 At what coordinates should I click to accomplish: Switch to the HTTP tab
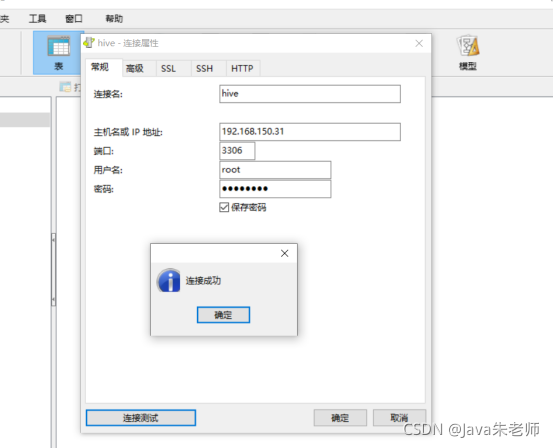click(x=242, y=69)
